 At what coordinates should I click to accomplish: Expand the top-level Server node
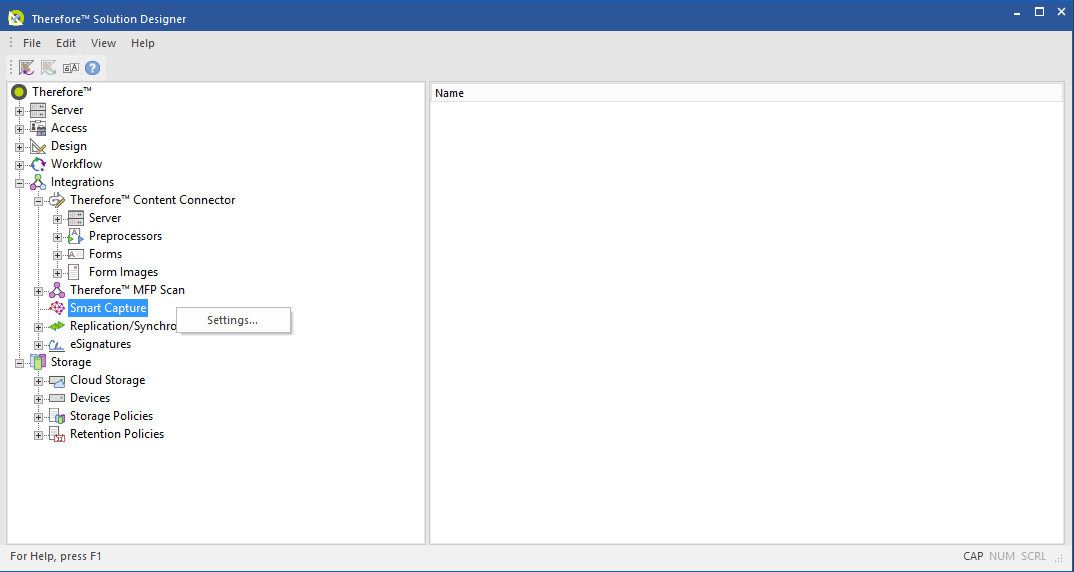point(19,111)
